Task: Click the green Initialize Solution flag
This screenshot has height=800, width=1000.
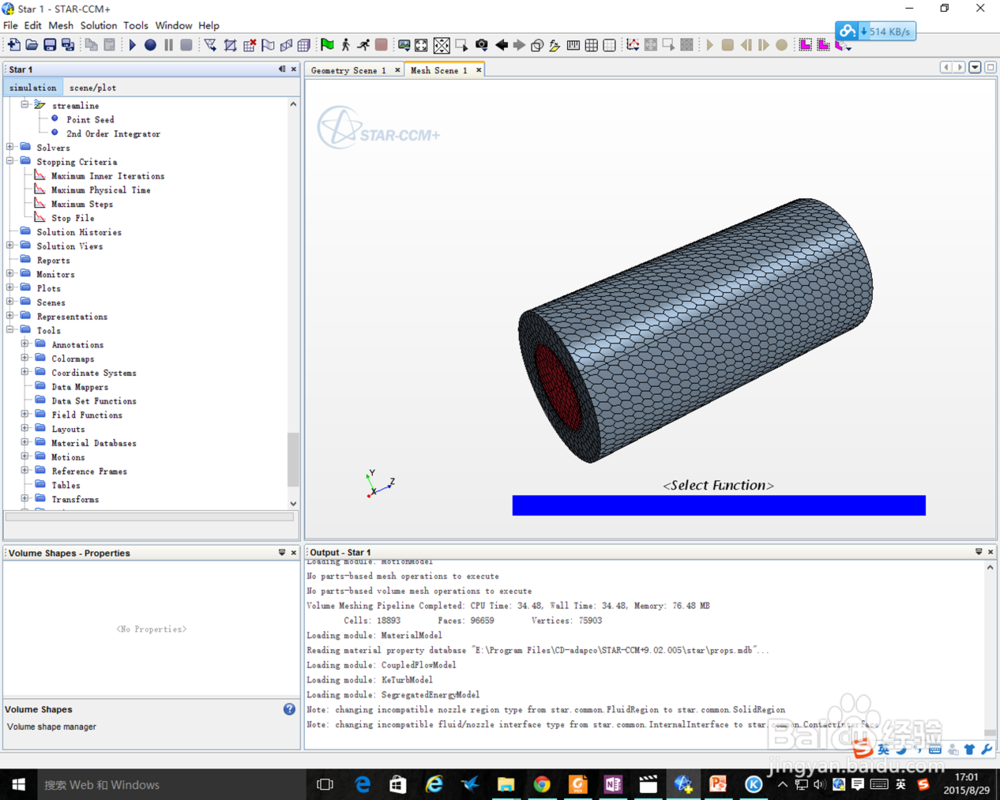Action: 327,45
